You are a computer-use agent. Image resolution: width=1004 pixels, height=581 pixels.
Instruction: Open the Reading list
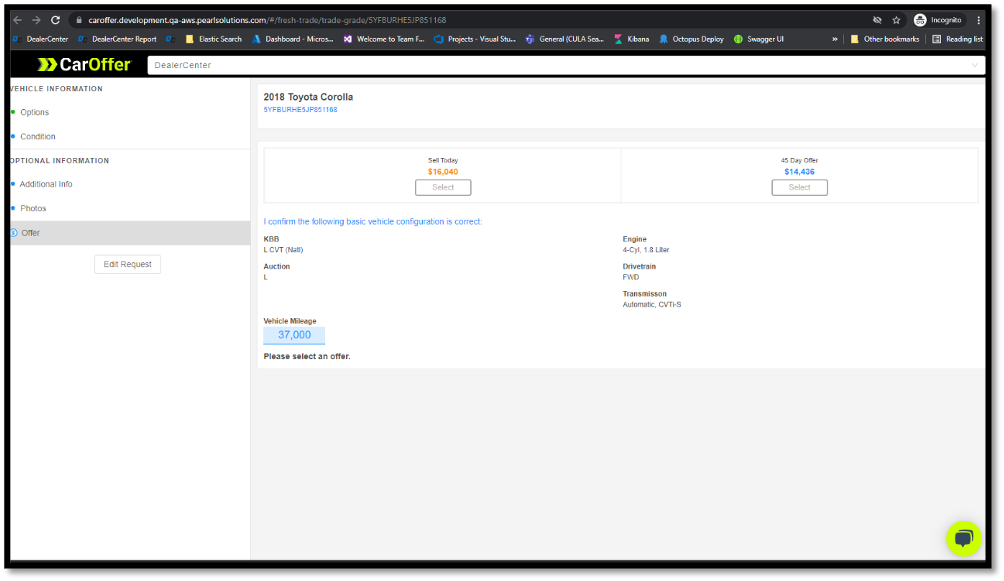pos(957,39)
